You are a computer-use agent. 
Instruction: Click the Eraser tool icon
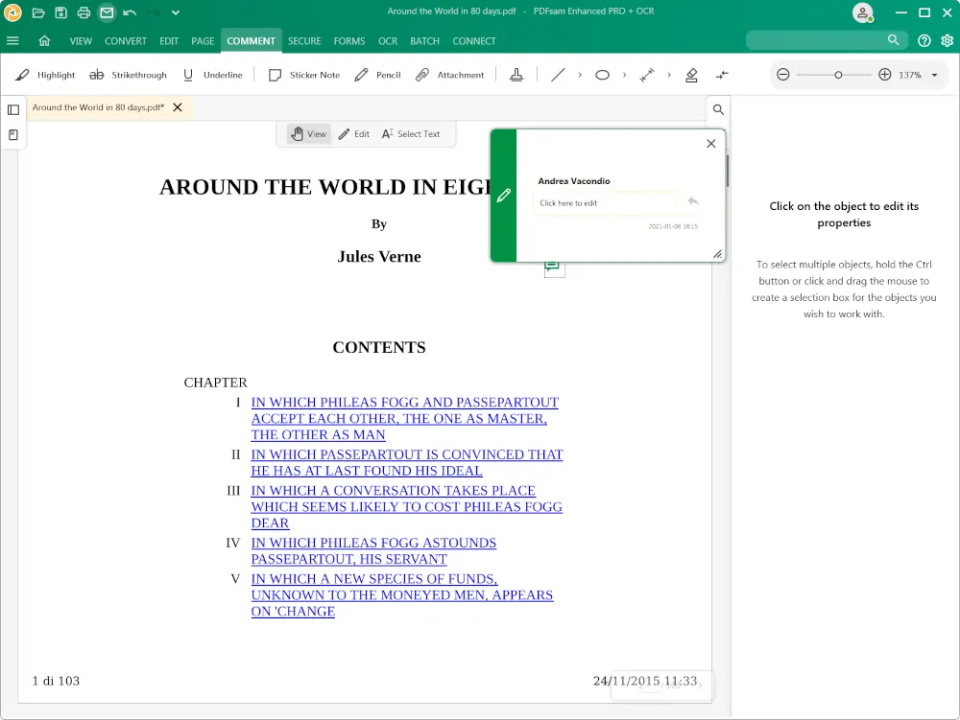pos(691,75)
